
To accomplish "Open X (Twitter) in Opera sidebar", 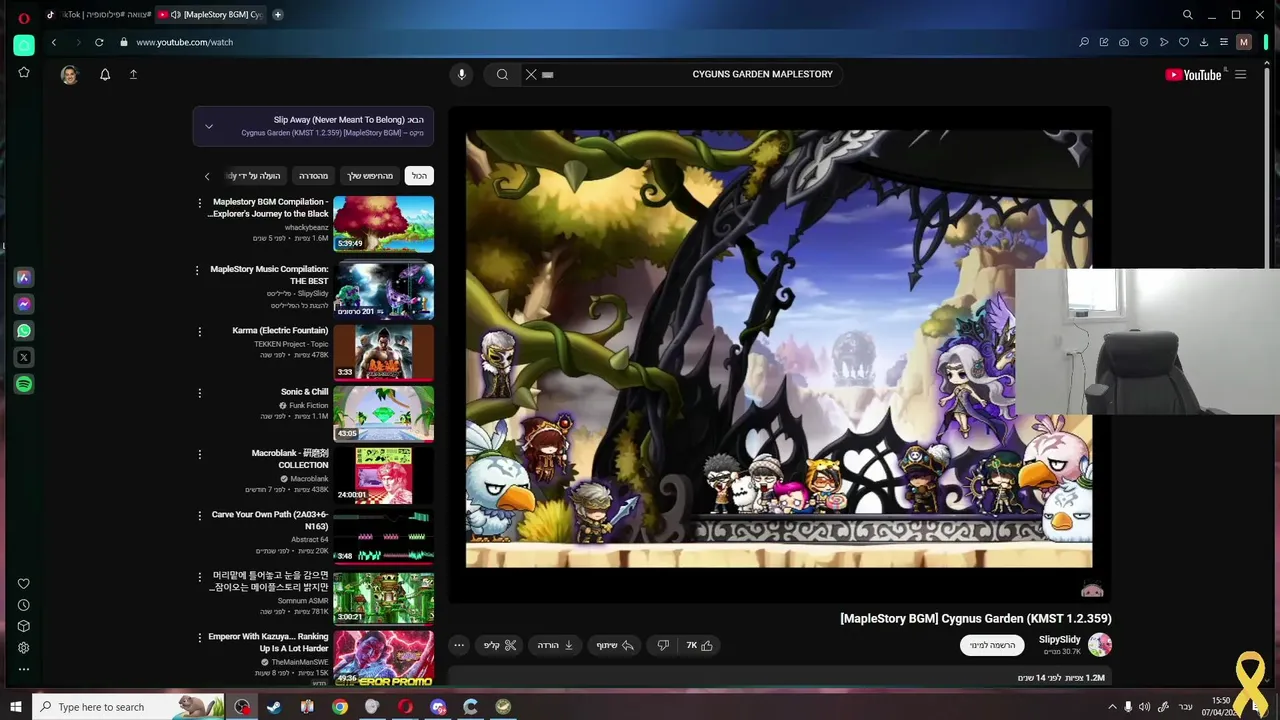I will pyautogui.click(x=24, y=357).
